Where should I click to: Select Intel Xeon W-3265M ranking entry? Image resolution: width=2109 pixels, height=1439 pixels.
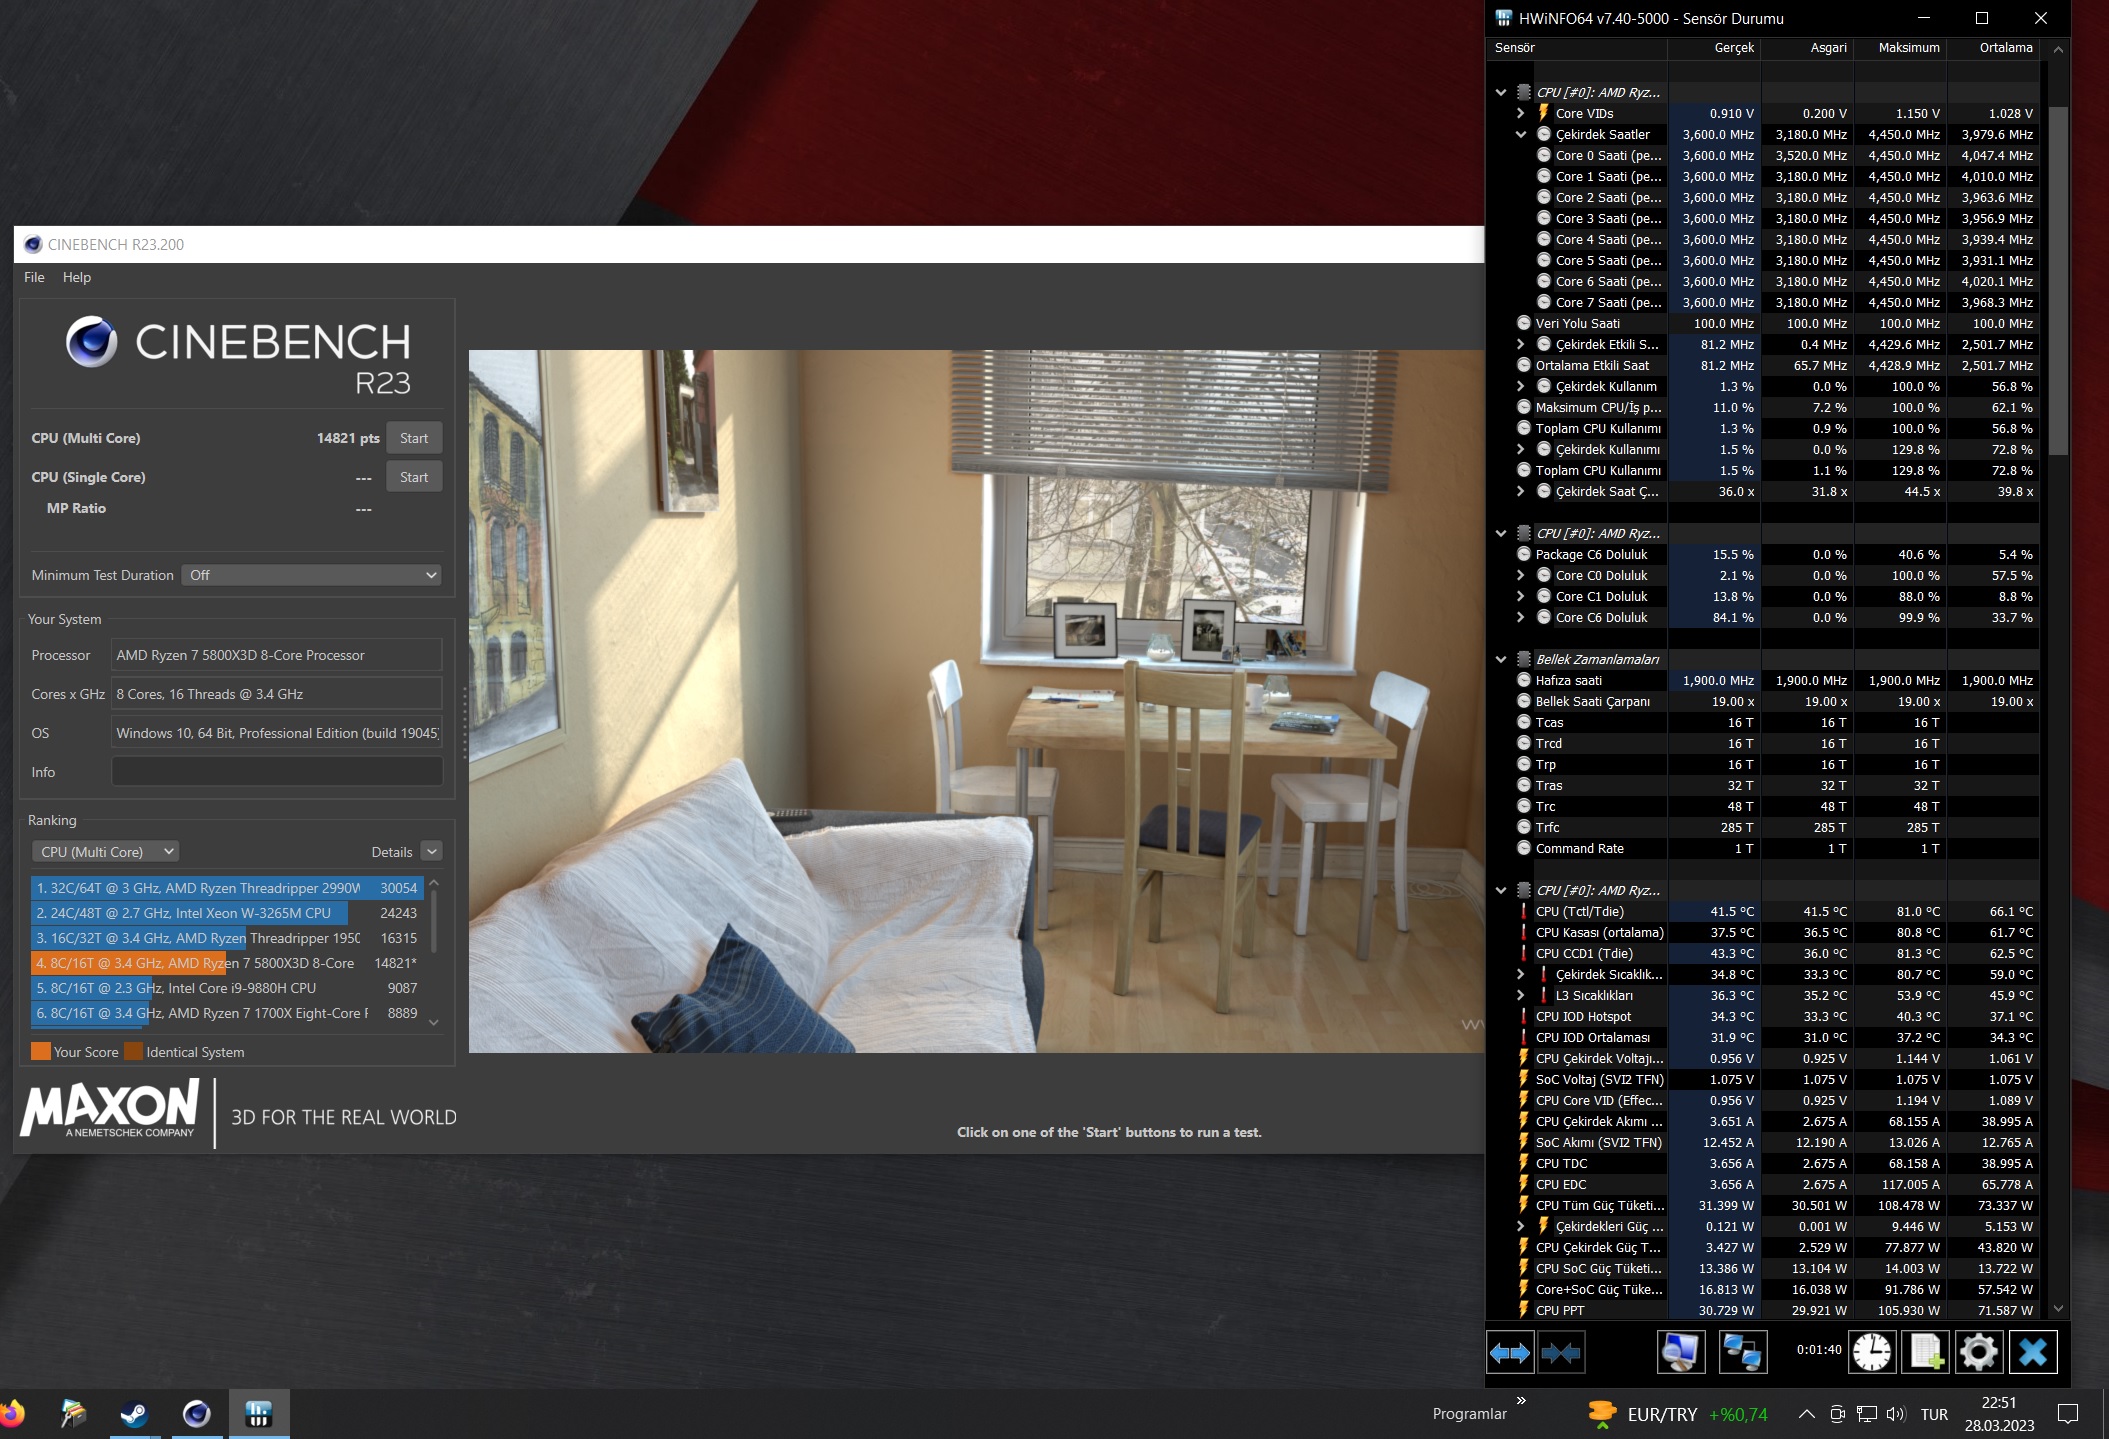click(227, 912)
